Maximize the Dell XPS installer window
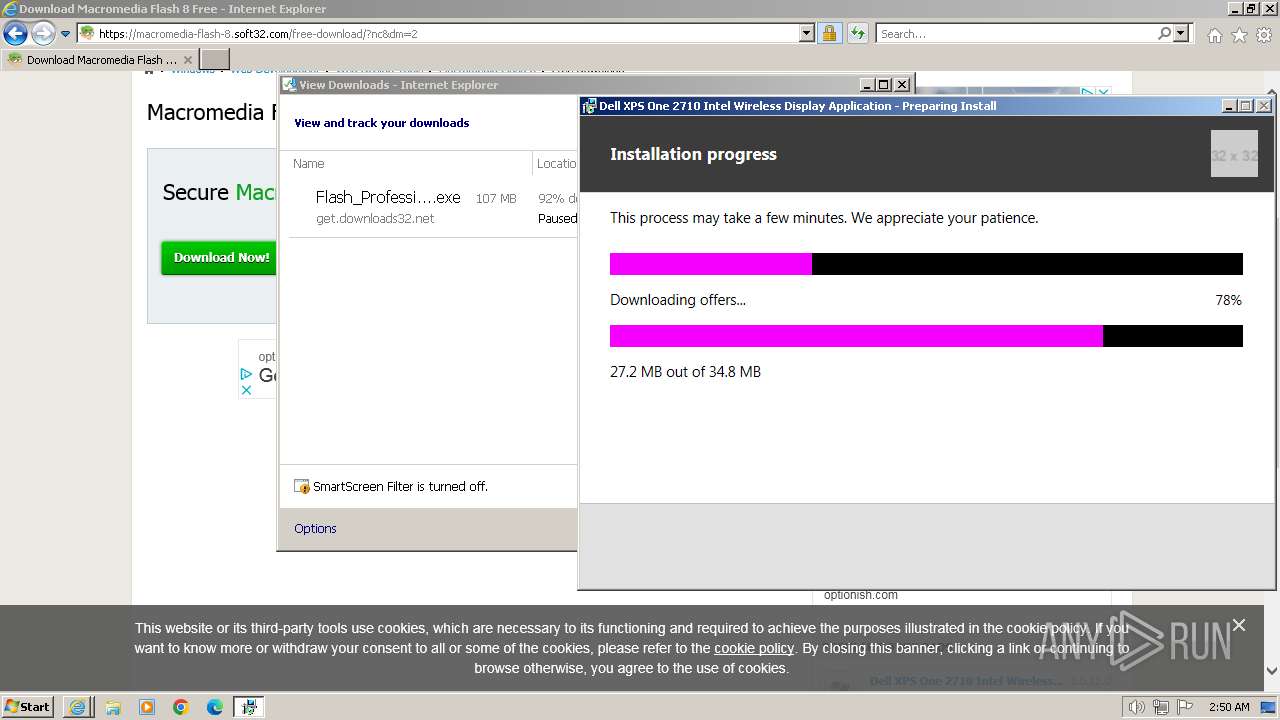 [x=1246, y=106]
